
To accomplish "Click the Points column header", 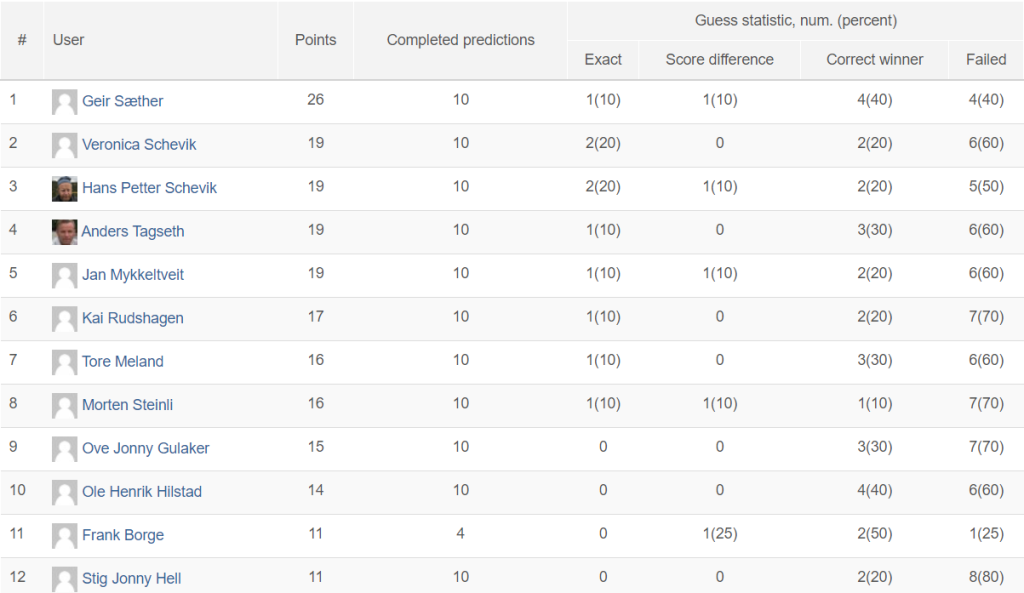I will pos(315,40).
